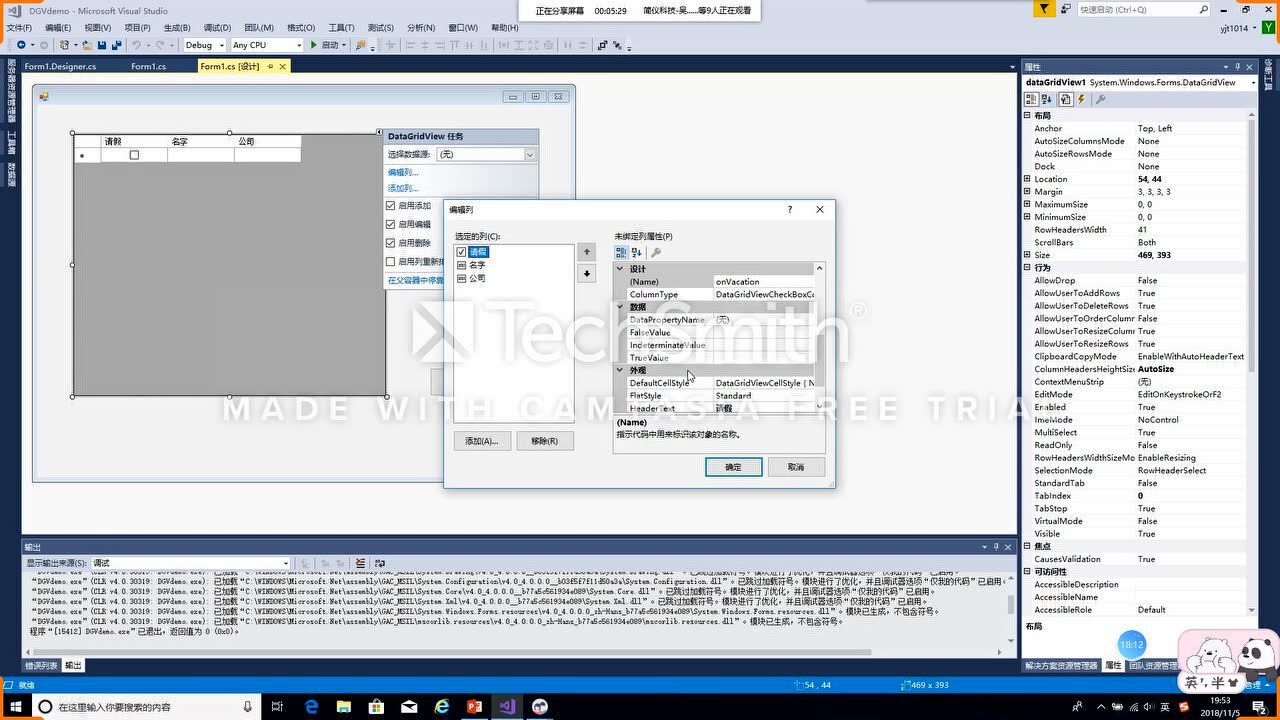
Task: Sort column properties alphabetically in dialog
Action: 637,253
